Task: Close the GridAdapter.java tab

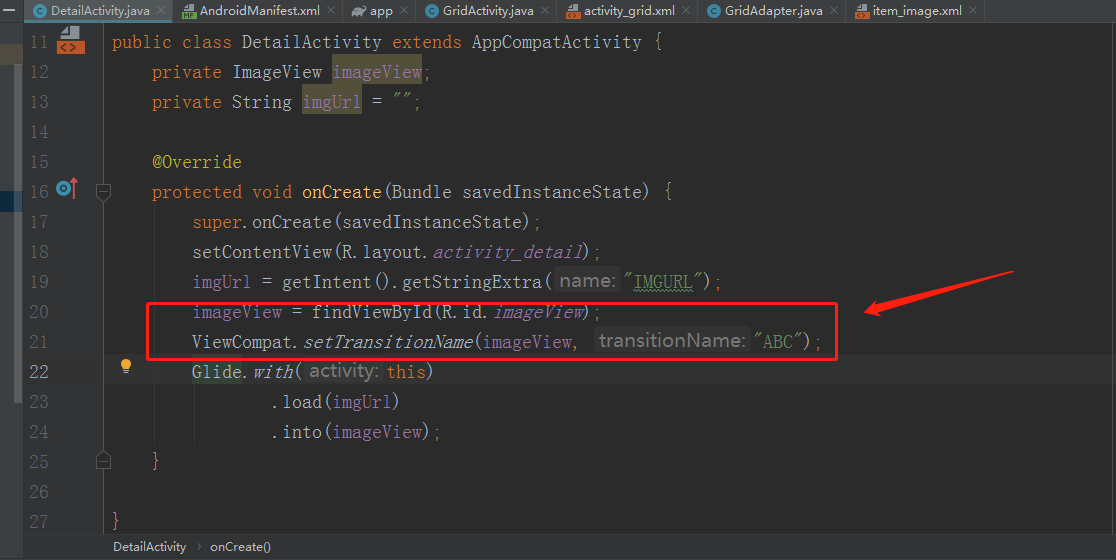Action: pyautogui.click(x=834, y=11)
